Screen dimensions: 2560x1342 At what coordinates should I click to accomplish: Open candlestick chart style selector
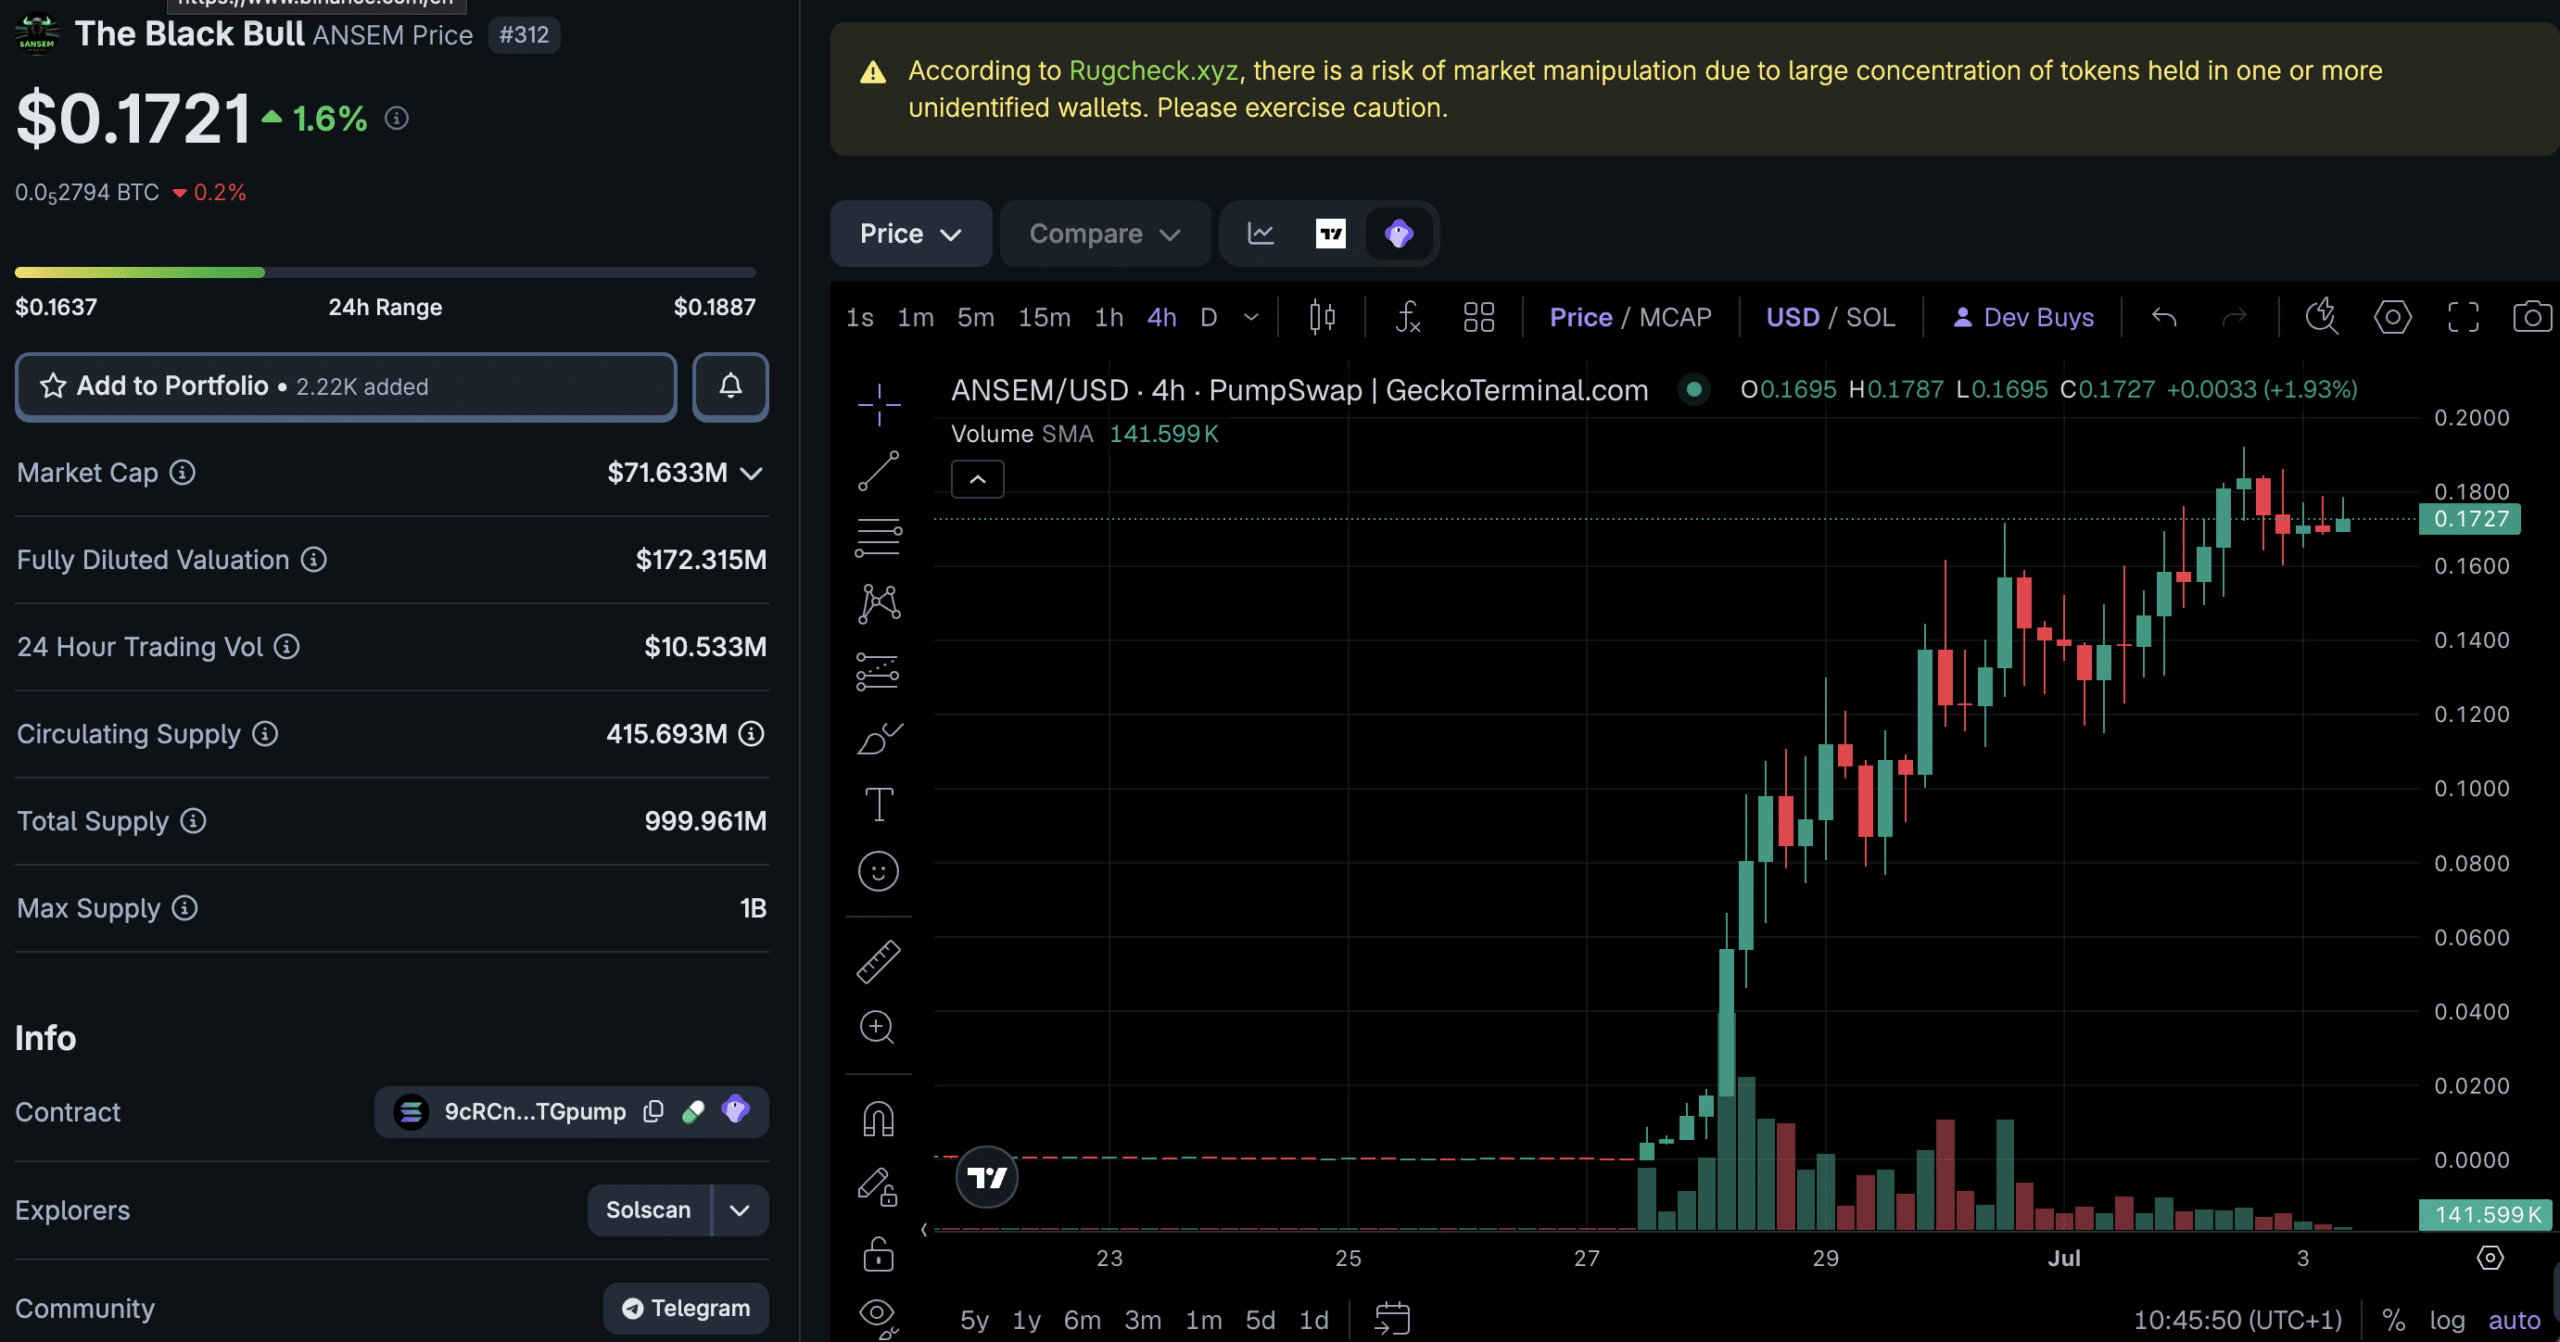pyautogui.click(x=1322, y=317)
